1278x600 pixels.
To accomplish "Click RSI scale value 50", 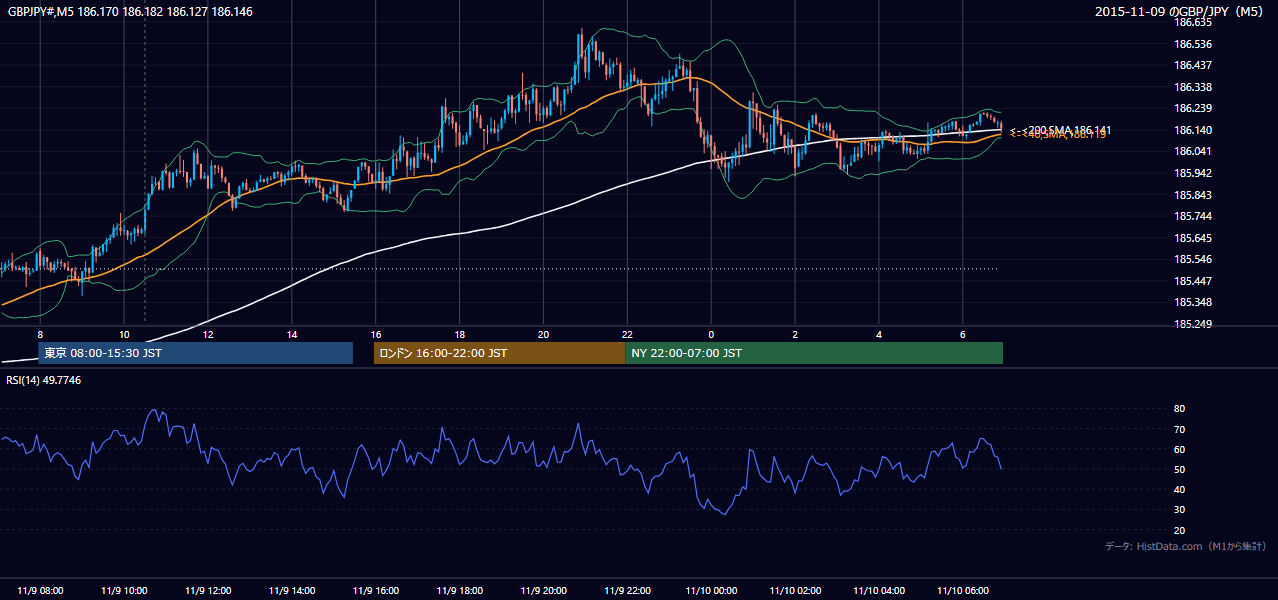I will [1179, 469].
